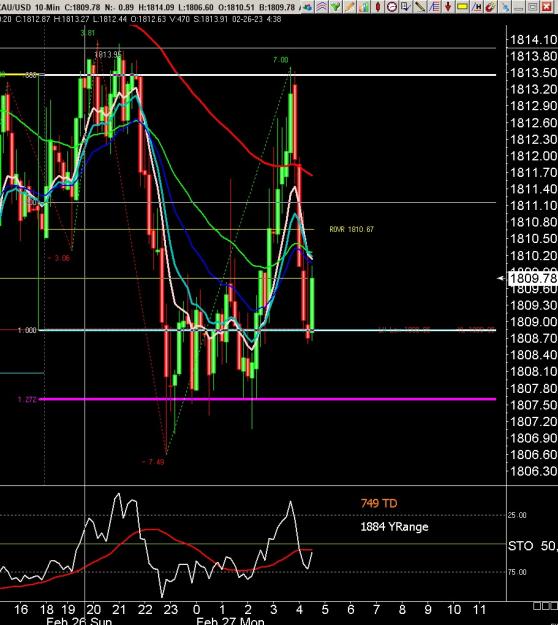Click the STO stochastic indicator label
This screenshot has height=625, width=558.
pos(521,545)
